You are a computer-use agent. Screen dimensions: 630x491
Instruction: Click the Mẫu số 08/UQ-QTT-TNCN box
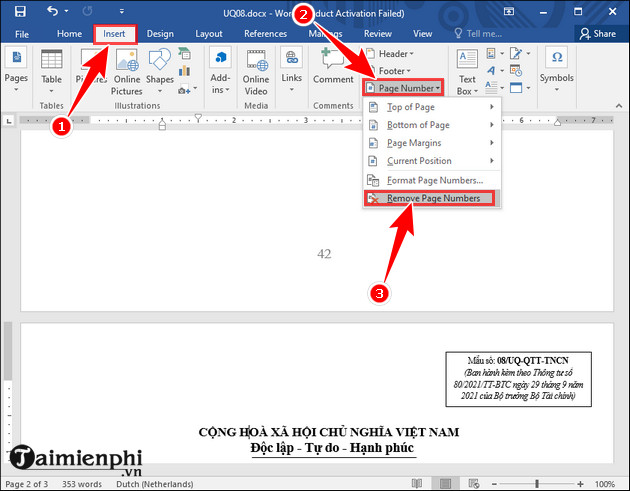click(518, 379)
